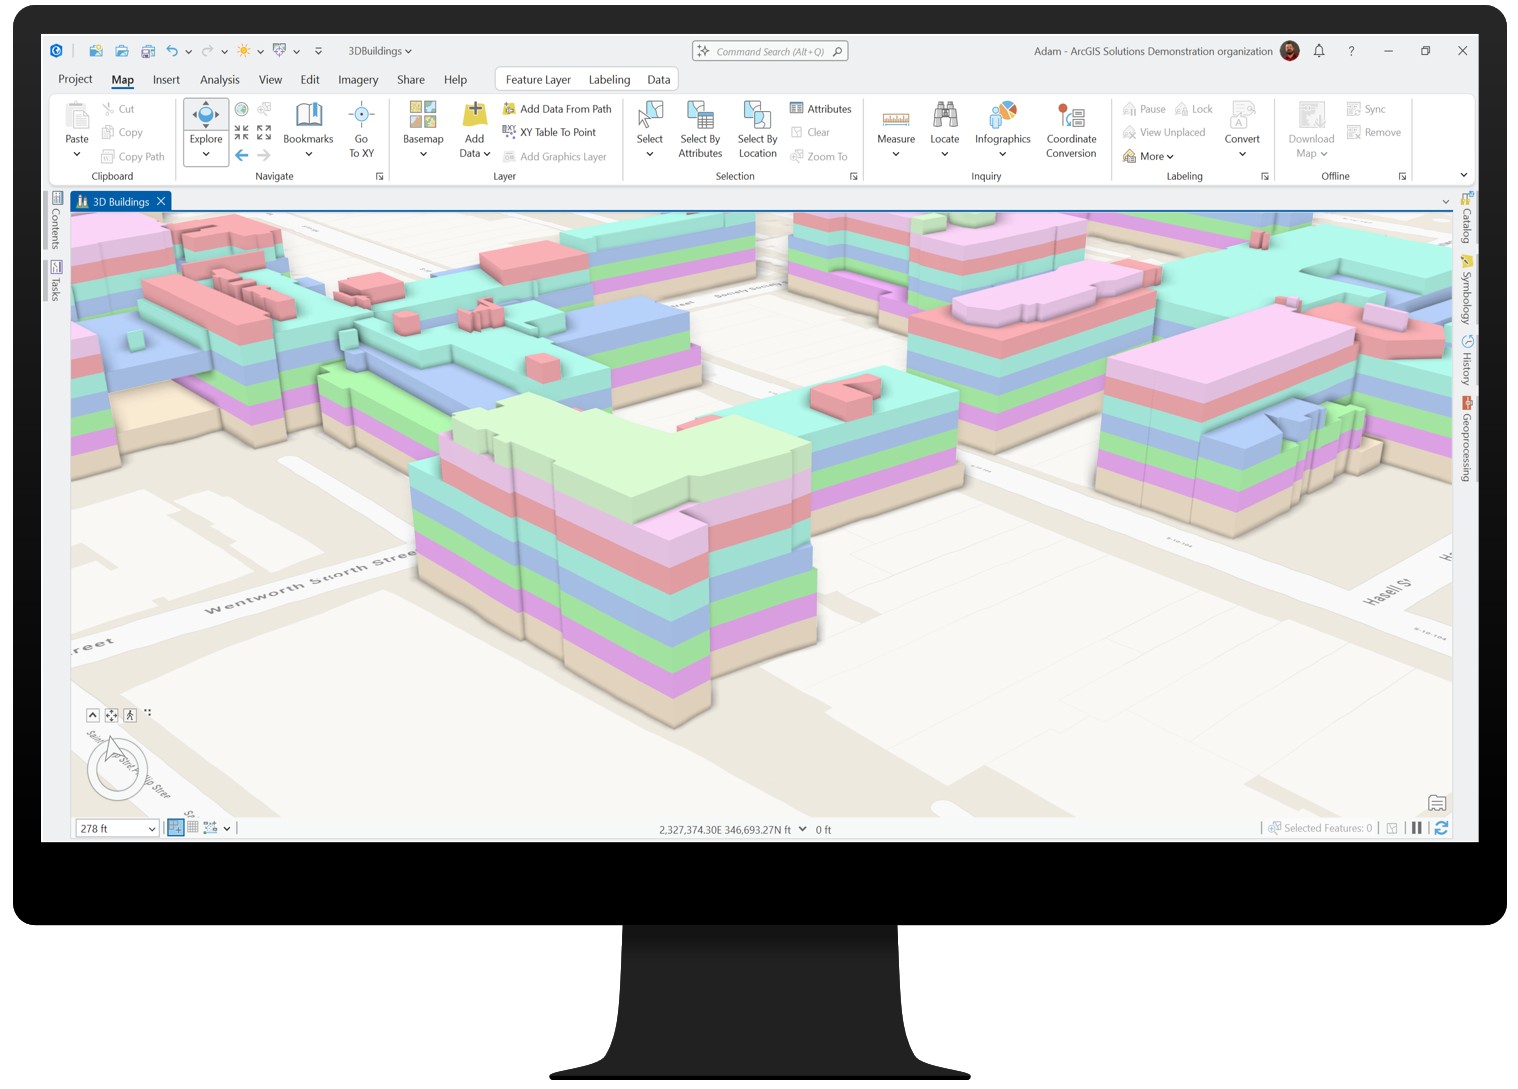Open the Labeling contextual tab
Screen dimensions: 1518x1089
609,79
